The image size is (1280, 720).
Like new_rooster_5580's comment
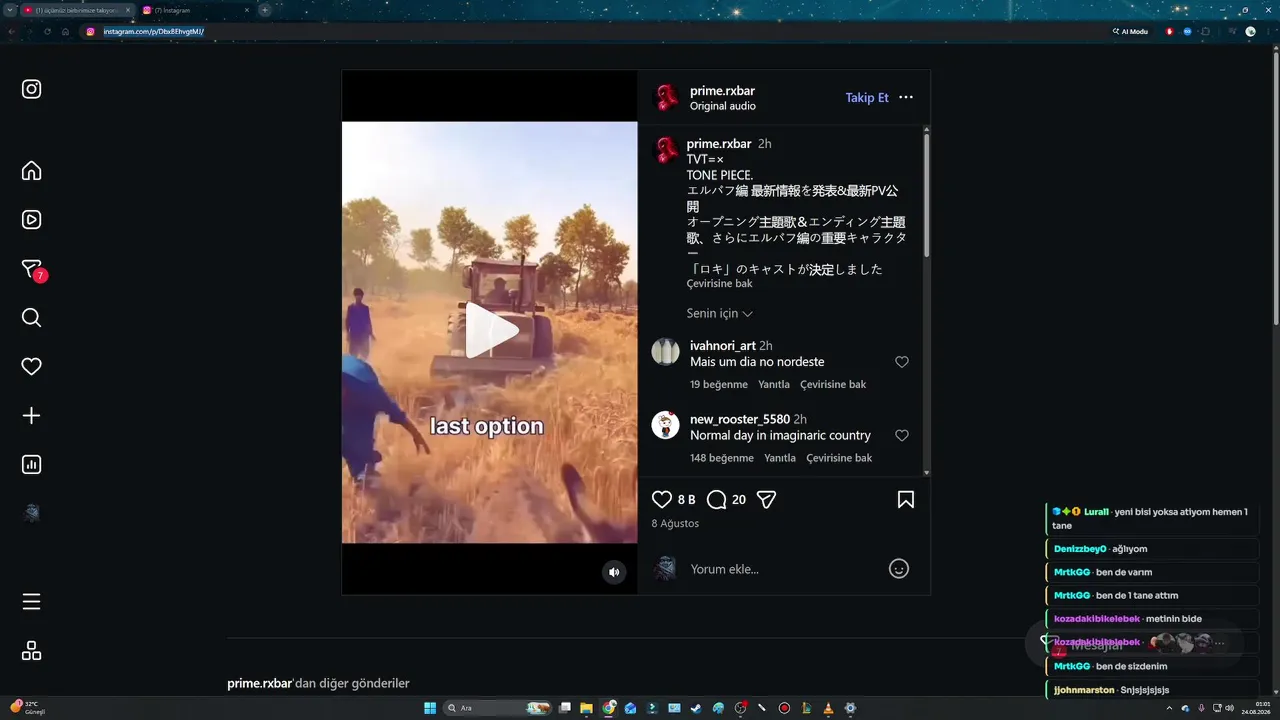point(902,436)
